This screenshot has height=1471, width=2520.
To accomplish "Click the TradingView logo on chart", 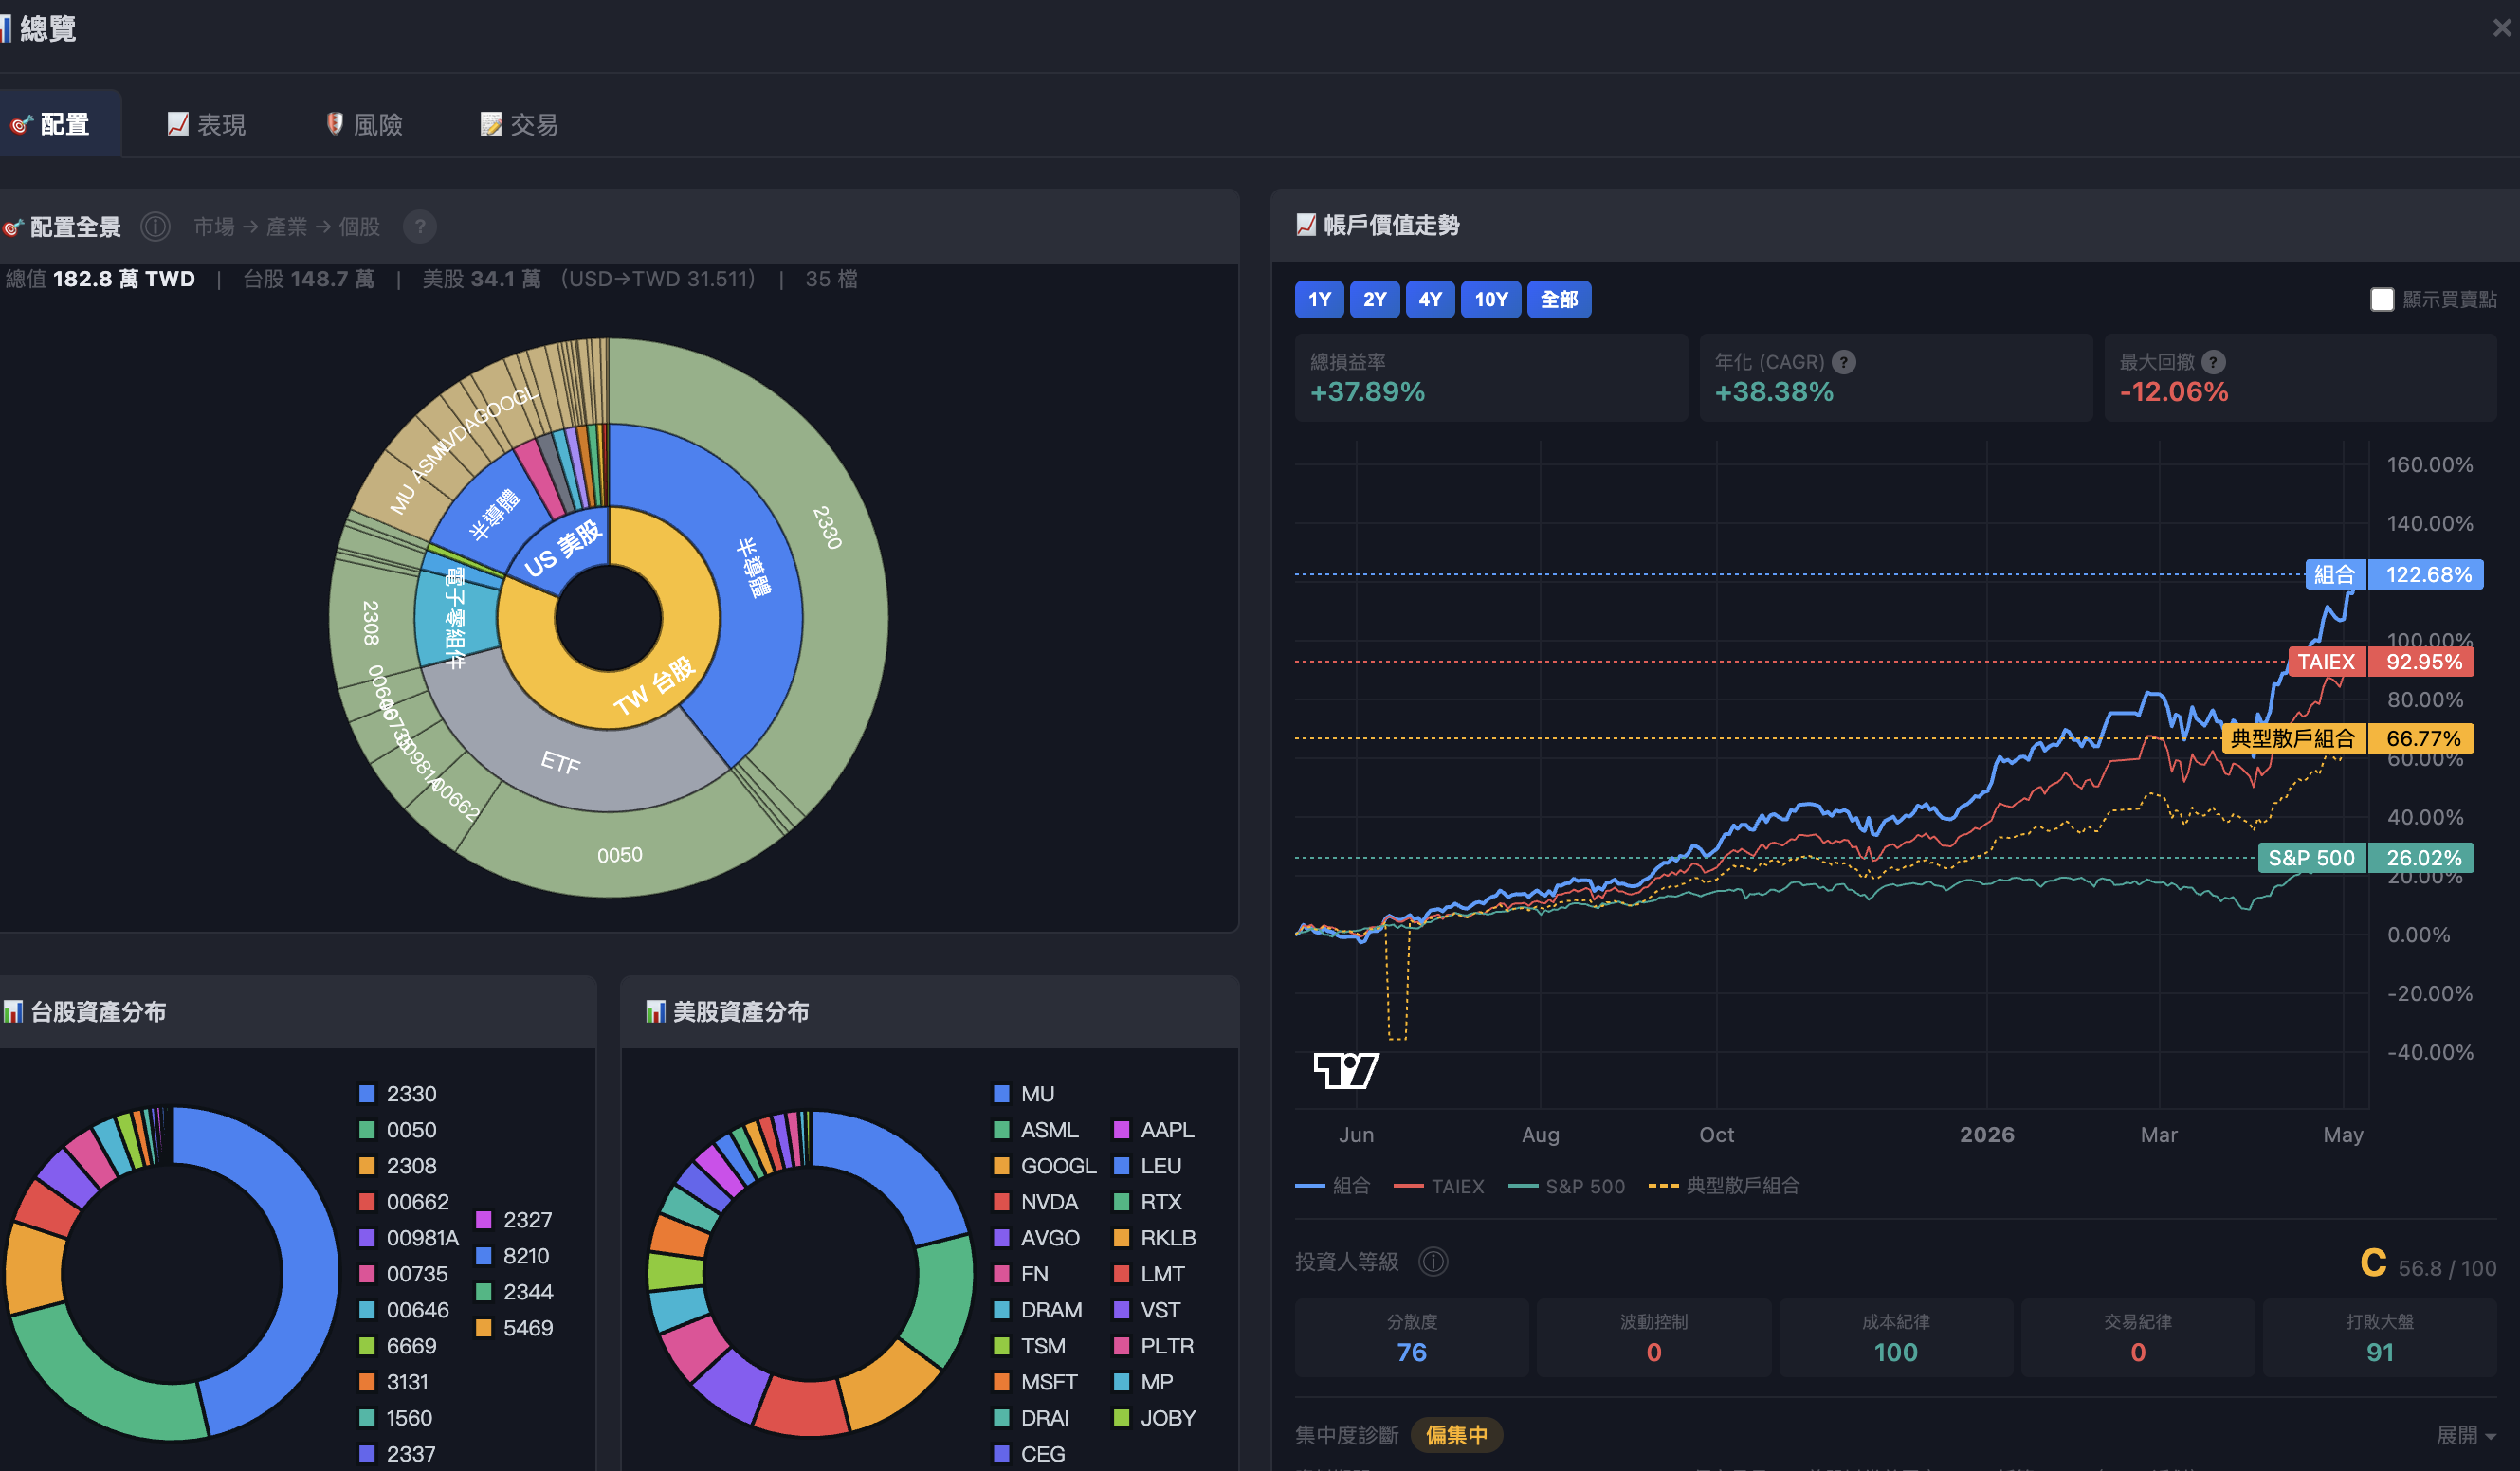I will pyautogui.click(x=1346, y=1070).
